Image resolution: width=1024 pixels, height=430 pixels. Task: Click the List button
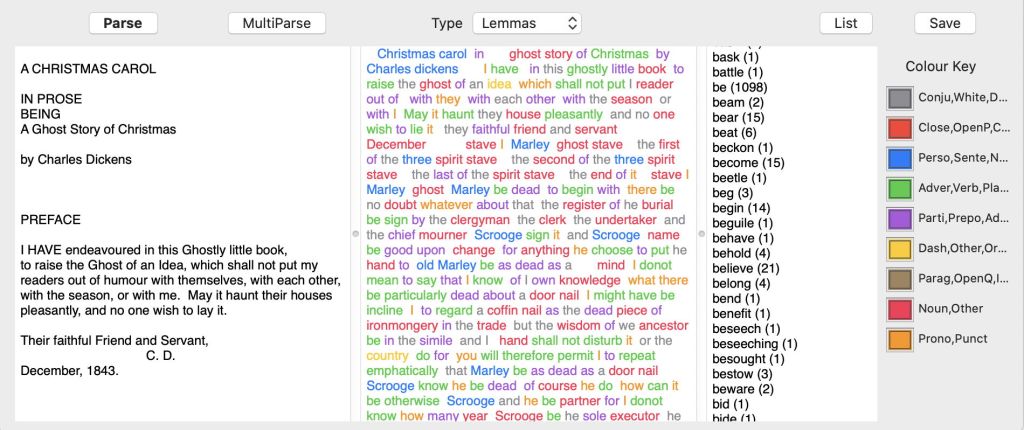pos(845,23)
